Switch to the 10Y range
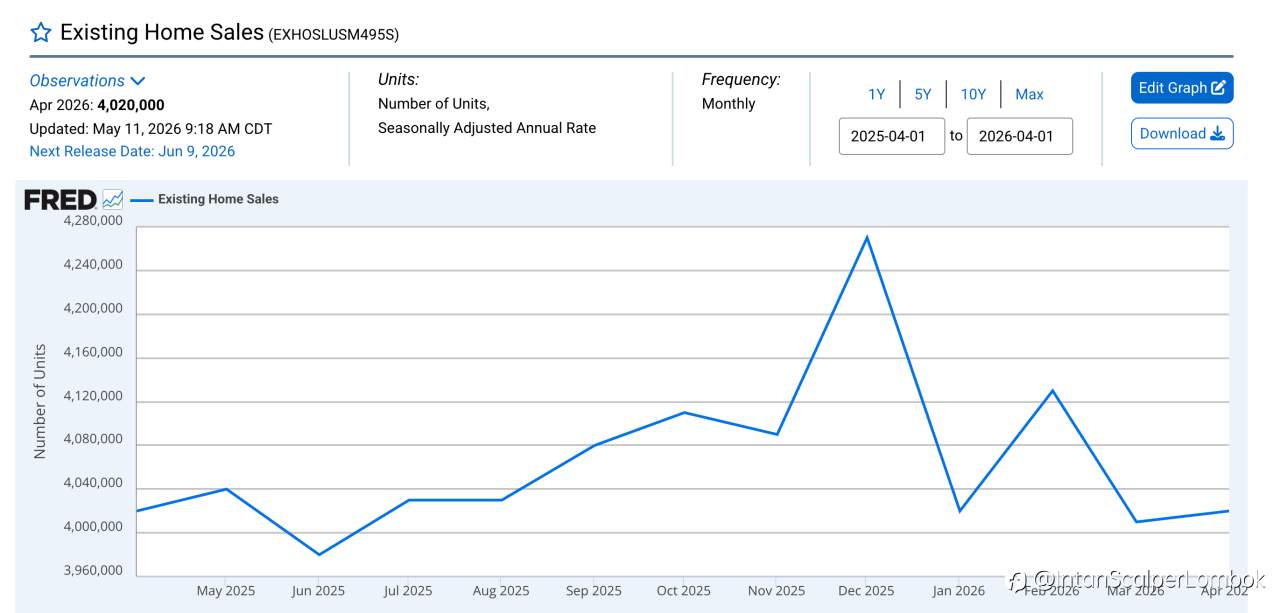The image size is (1280, 613). pos(973,94)
